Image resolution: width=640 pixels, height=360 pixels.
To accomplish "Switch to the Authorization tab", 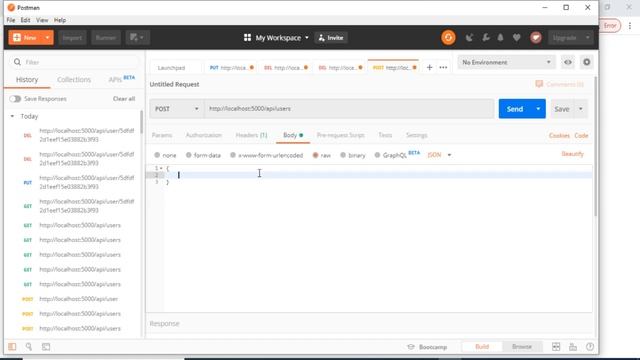I will coord(204,135).
